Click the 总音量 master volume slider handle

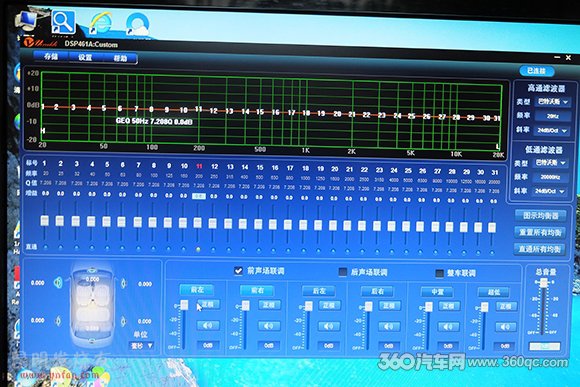point(543,283)
